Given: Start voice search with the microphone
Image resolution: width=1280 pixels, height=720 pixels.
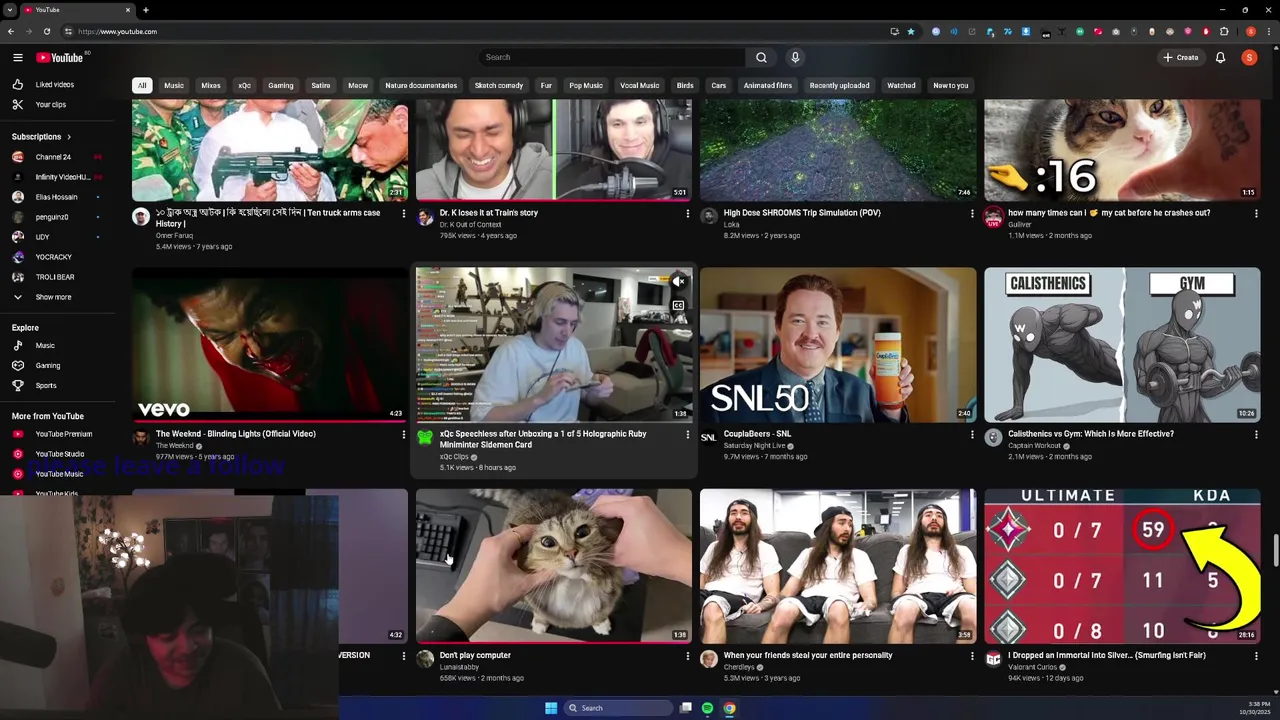Looking at the screenshot, I should point(795,57).
